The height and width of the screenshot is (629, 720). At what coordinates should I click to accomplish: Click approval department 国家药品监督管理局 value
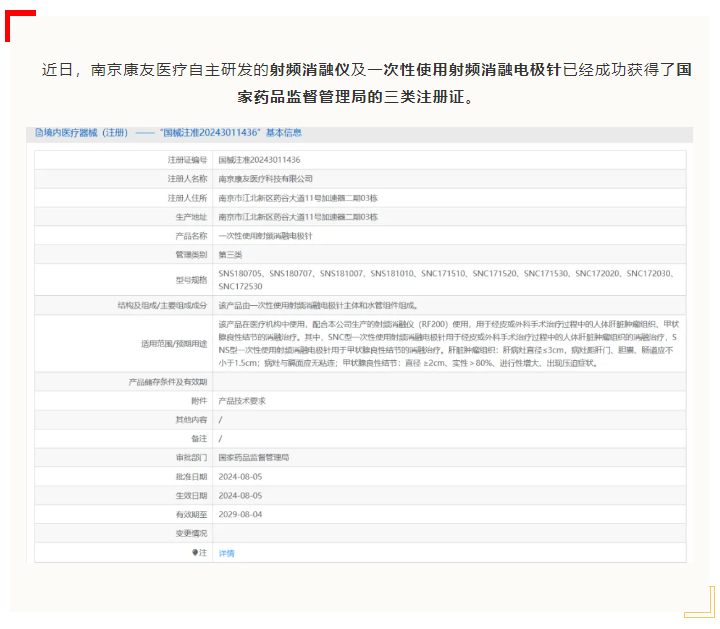click(x=253, y=457)
